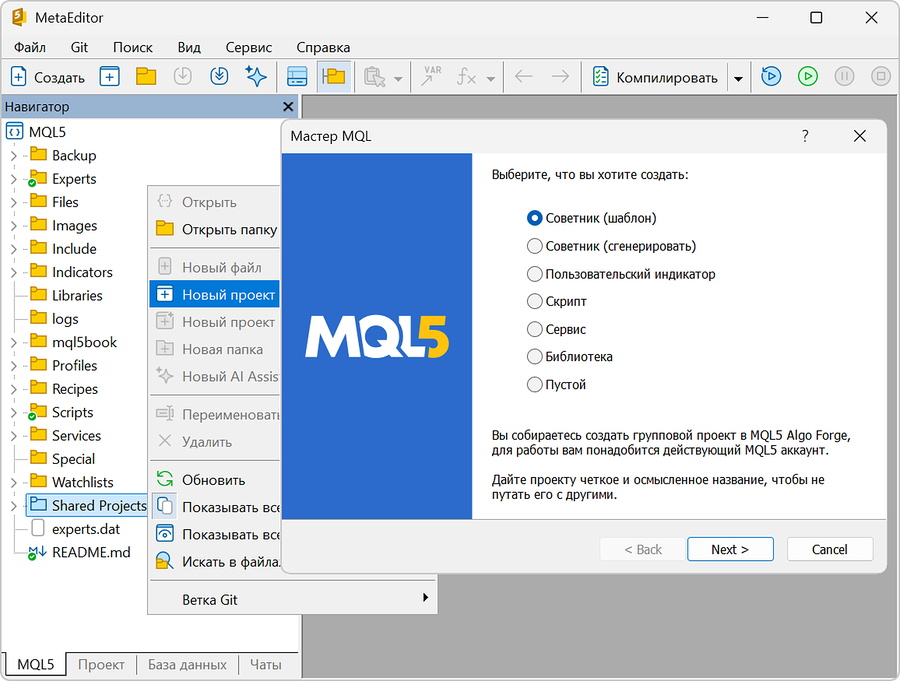
Task: Click the yellow open folder toolbar icon
Action: pyautogui.click(x=146, y=76)
